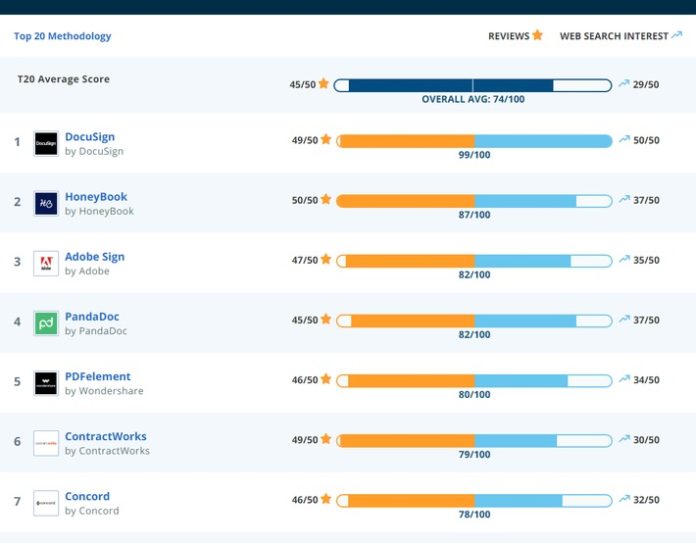696x543 pixels.
Task: Click the HoneyBook logo thumbnail
Action: click(46, 203)
